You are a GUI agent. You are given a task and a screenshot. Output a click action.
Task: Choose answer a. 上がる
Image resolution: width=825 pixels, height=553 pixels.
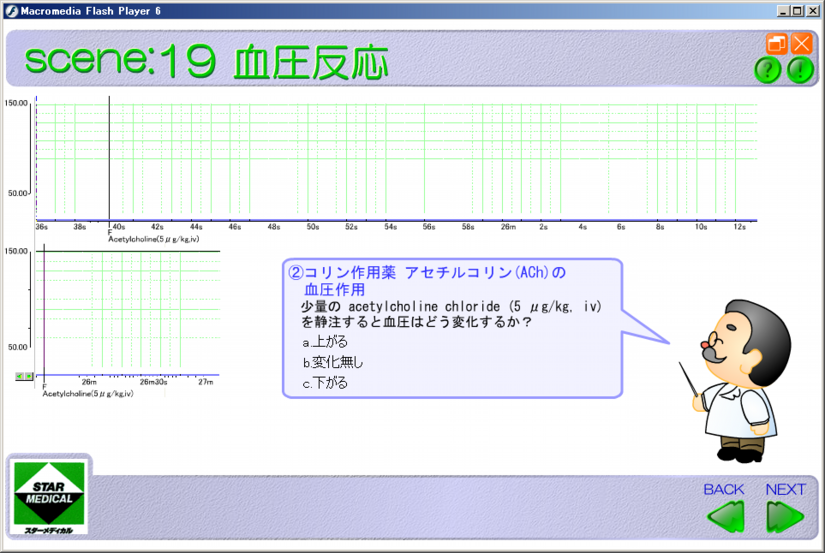pos(326,342)
